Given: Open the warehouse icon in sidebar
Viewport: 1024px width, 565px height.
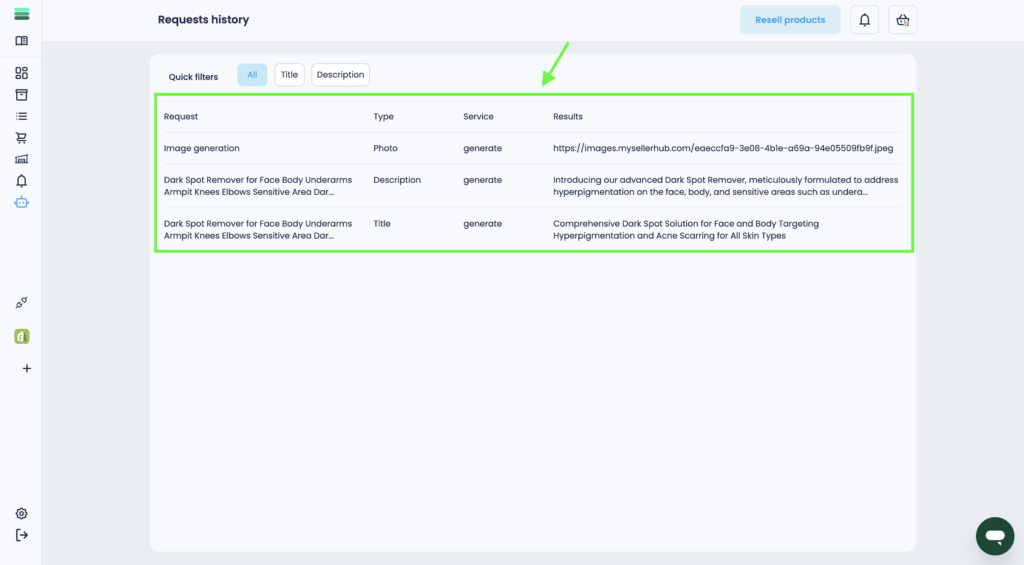Looking at the screenshot, I should coord(21,159).
